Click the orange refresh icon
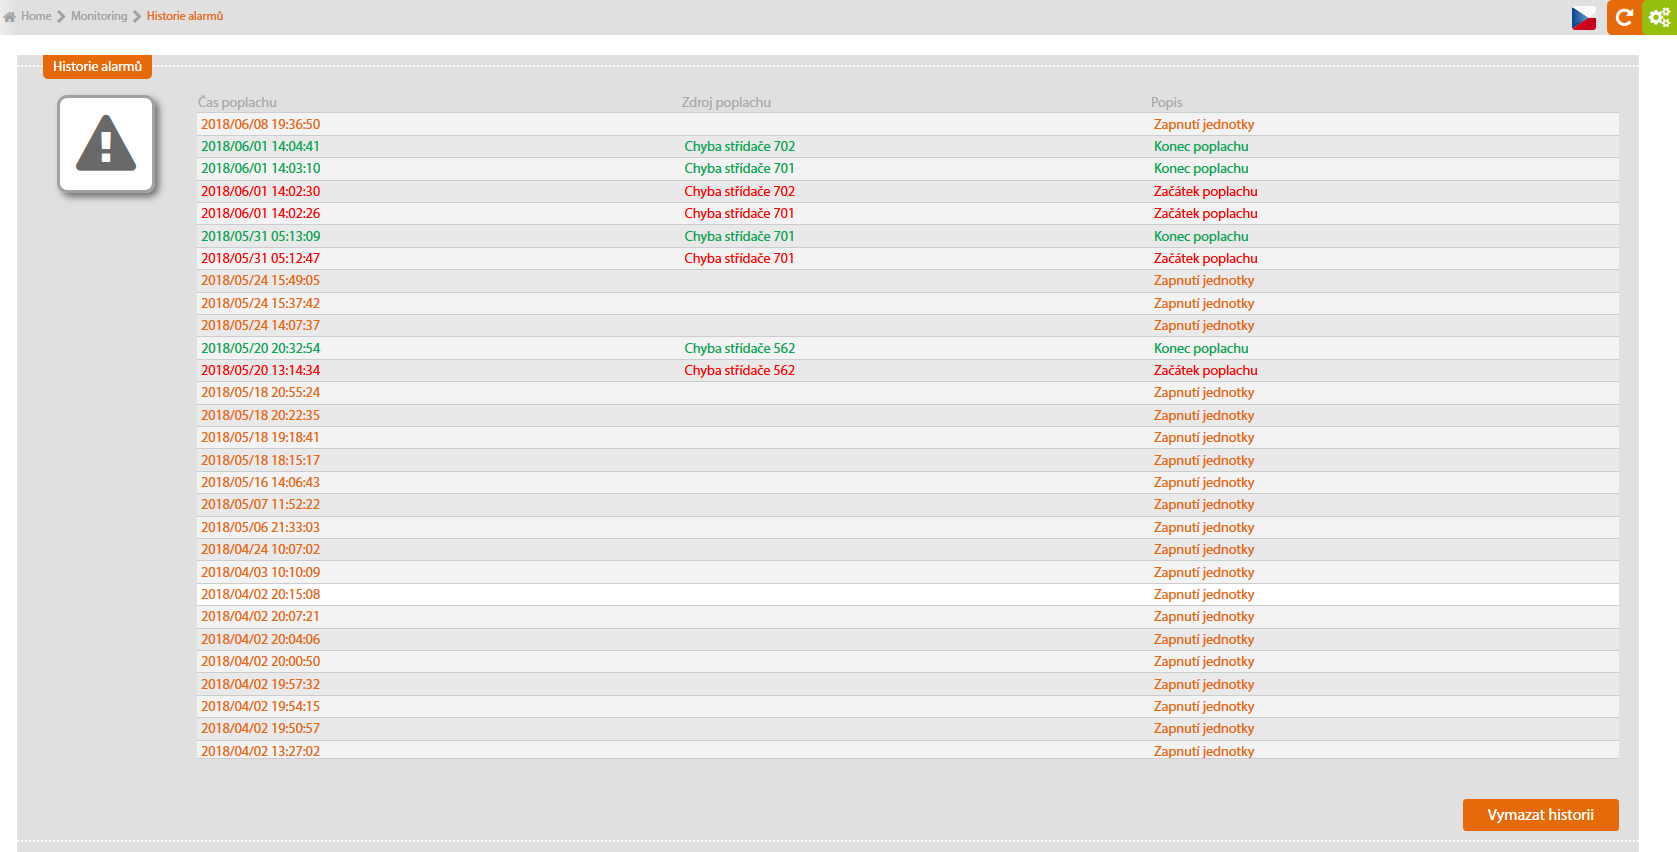1677x852 pixels. point(1624,17)
